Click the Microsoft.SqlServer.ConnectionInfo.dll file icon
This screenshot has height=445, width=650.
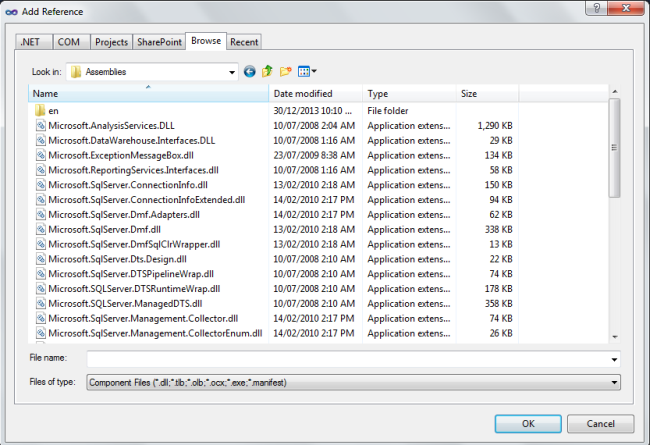[x=41, y=185]
